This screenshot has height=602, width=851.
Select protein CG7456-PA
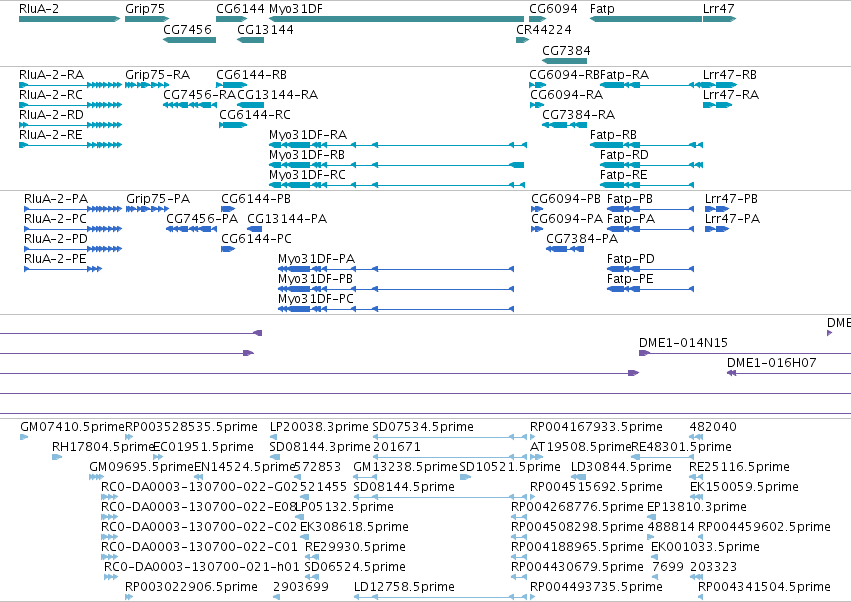(192, 229)
